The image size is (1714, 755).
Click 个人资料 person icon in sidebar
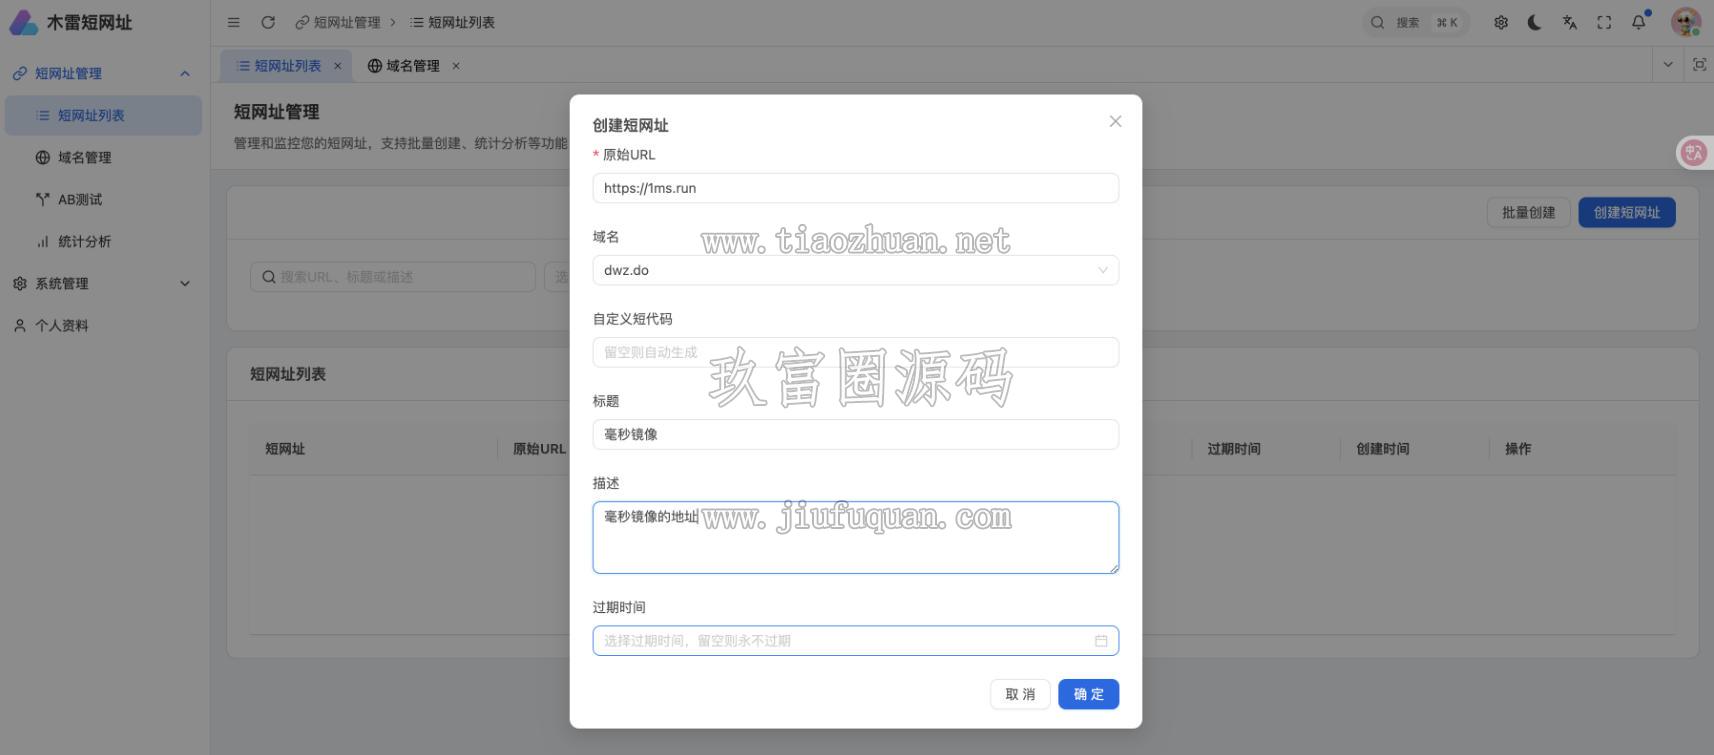[x=19, y=325]
